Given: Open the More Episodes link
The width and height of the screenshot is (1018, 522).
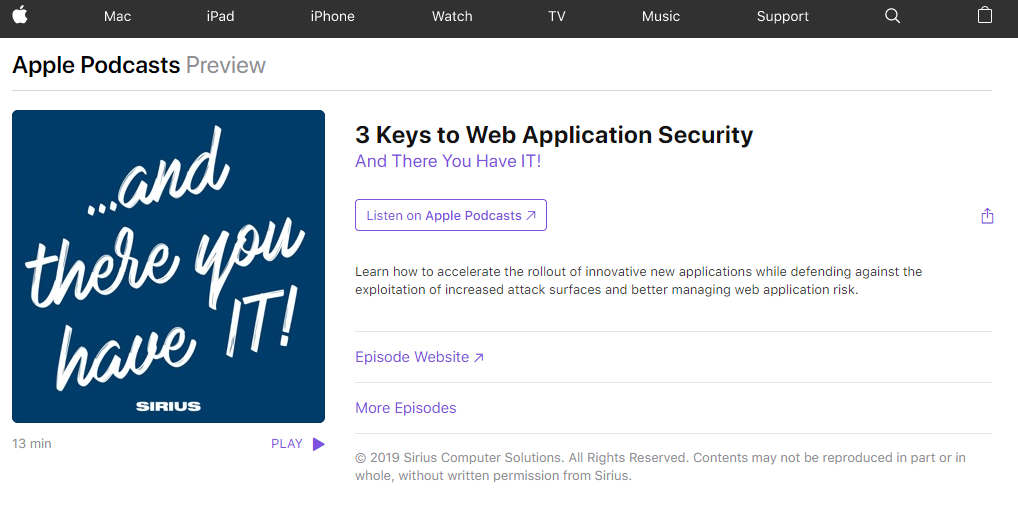Looking at the screenshot, I should point(406,408).
